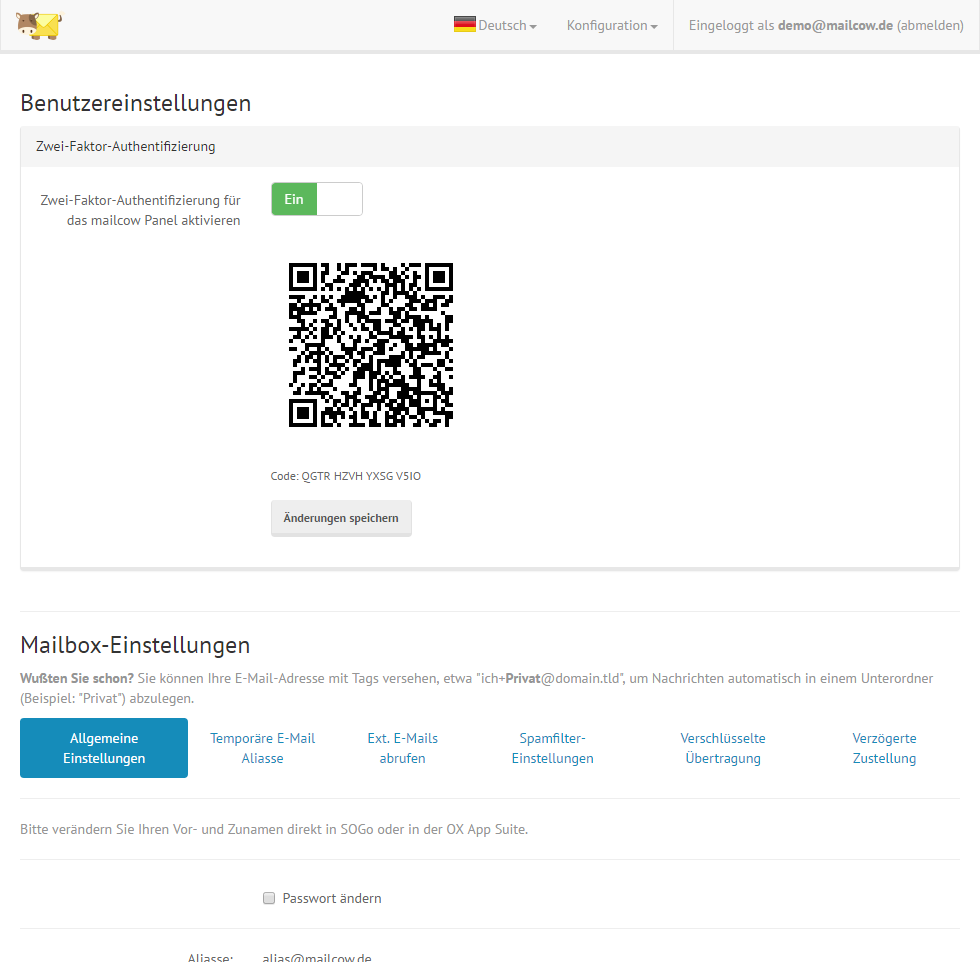The image size is (980, 962).
Task: Open the Ext. E-Mails abrufen tab
Action: pyautogui.click(x=402, y=748)
